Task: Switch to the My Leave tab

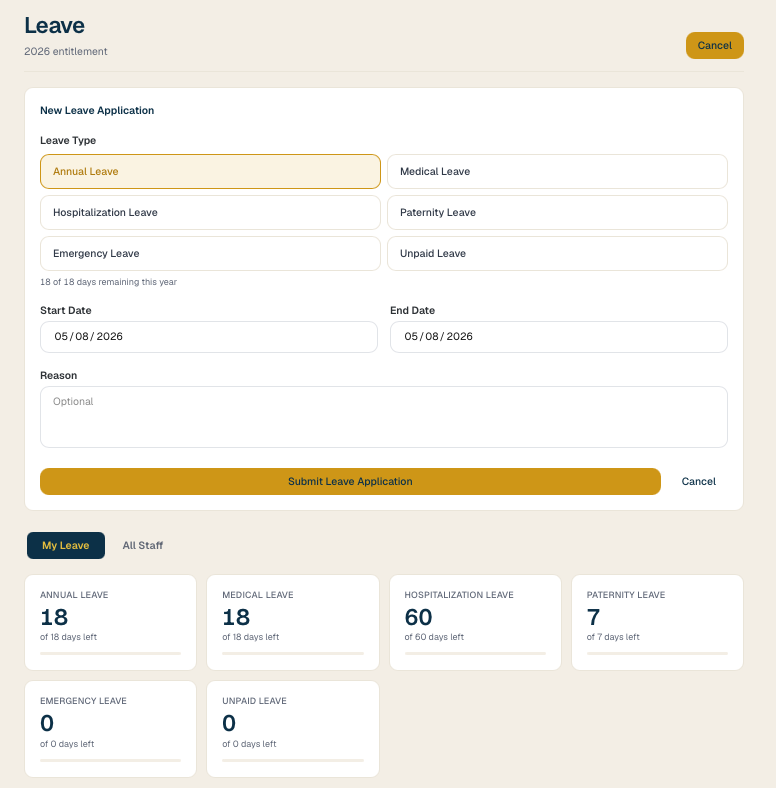Action: [x=66, y=545]
